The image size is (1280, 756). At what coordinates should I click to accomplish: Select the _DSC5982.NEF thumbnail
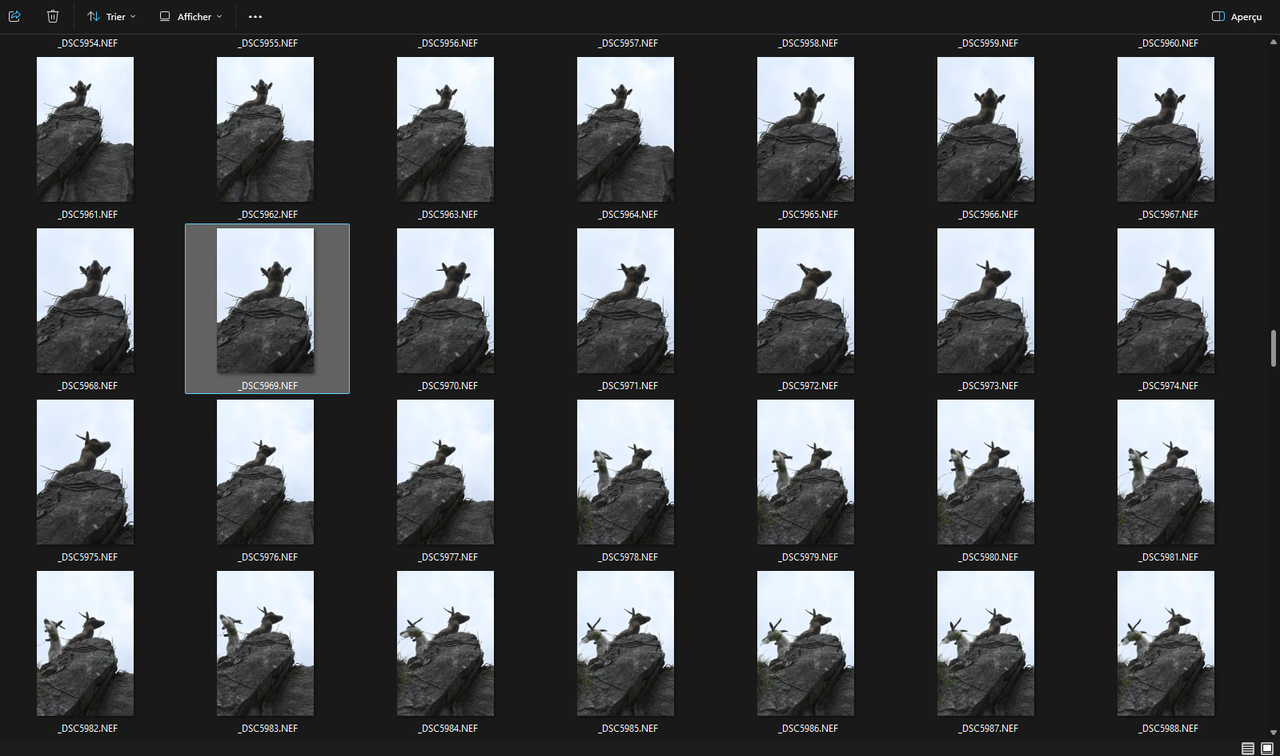[85, 643]
